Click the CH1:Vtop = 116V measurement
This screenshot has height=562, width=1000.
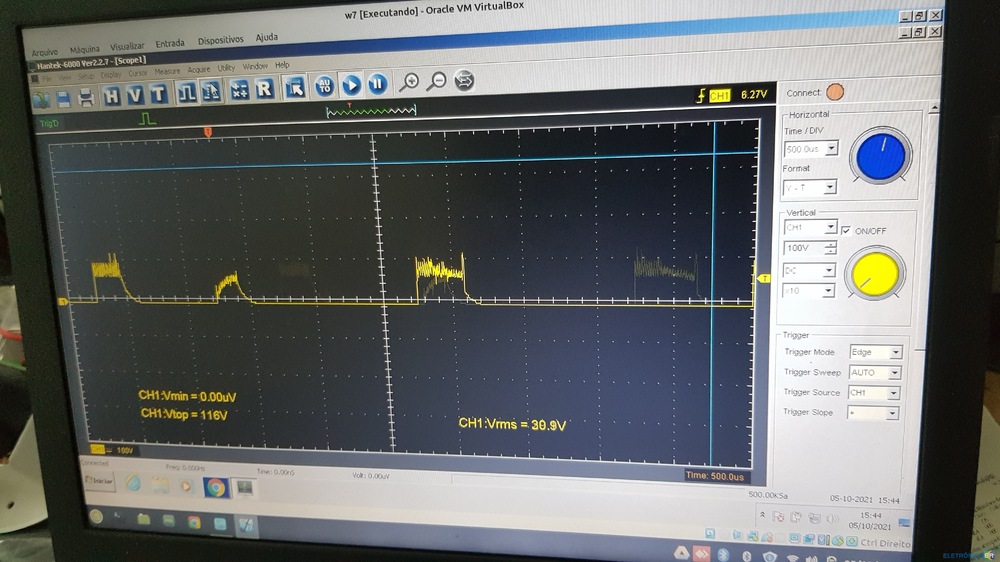184,415
